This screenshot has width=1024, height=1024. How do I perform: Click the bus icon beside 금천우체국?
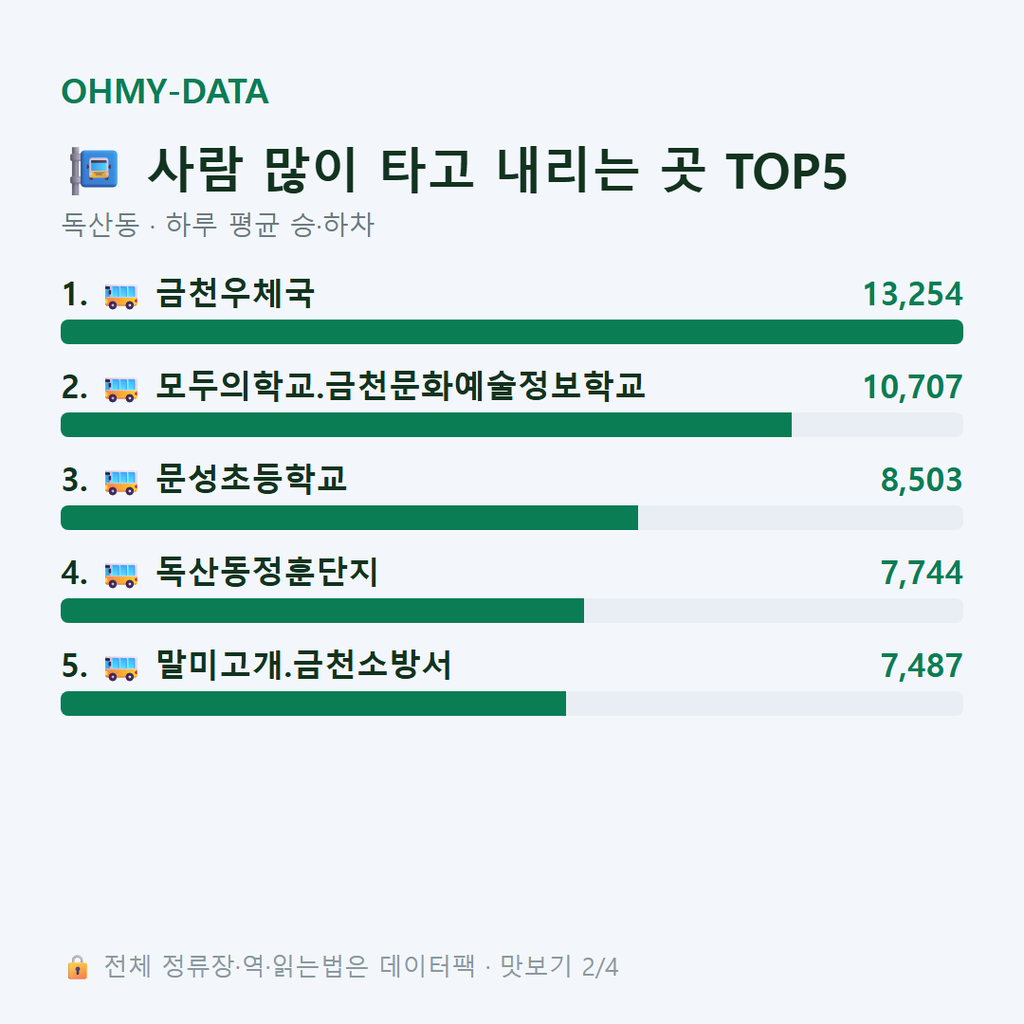[x=121, y=296]
